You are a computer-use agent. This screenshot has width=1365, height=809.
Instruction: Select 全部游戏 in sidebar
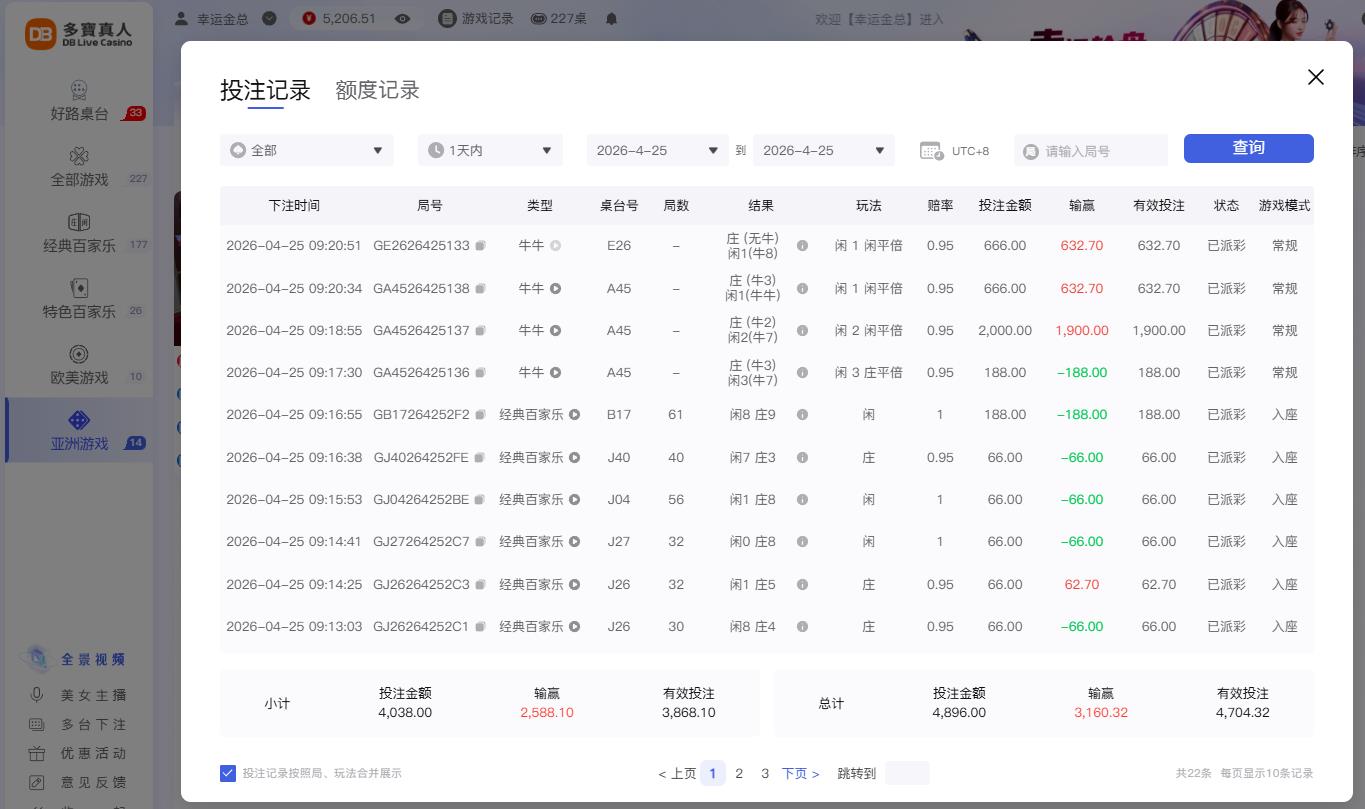(79, 167)
